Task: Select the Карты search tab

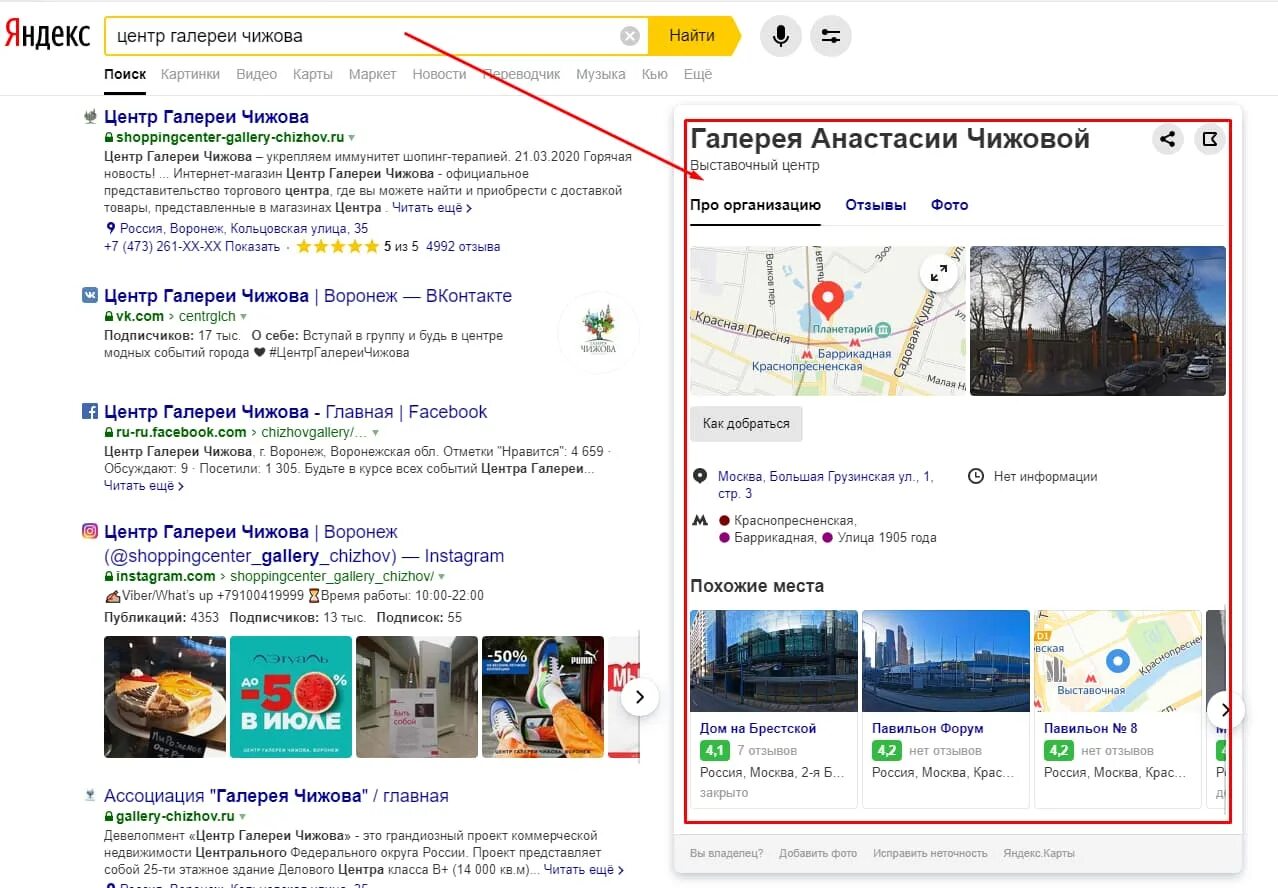Action: coord(313,74)
